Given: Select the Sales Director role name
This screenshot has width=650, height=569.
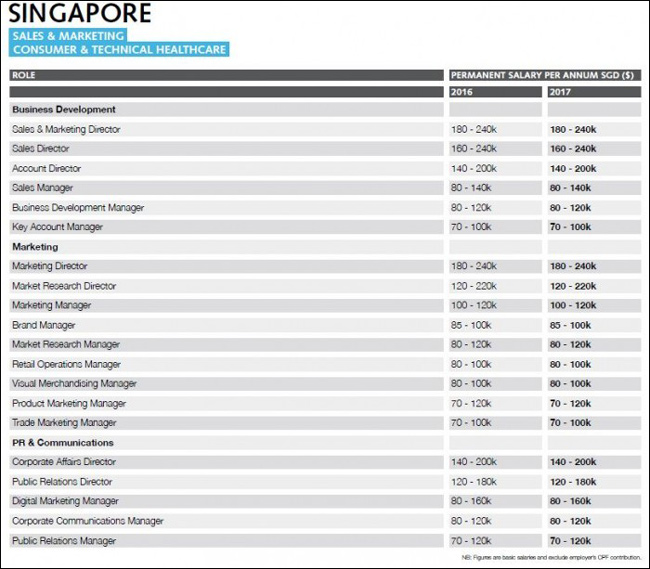Looking at the screenshot, I should (x=41, y=148).
